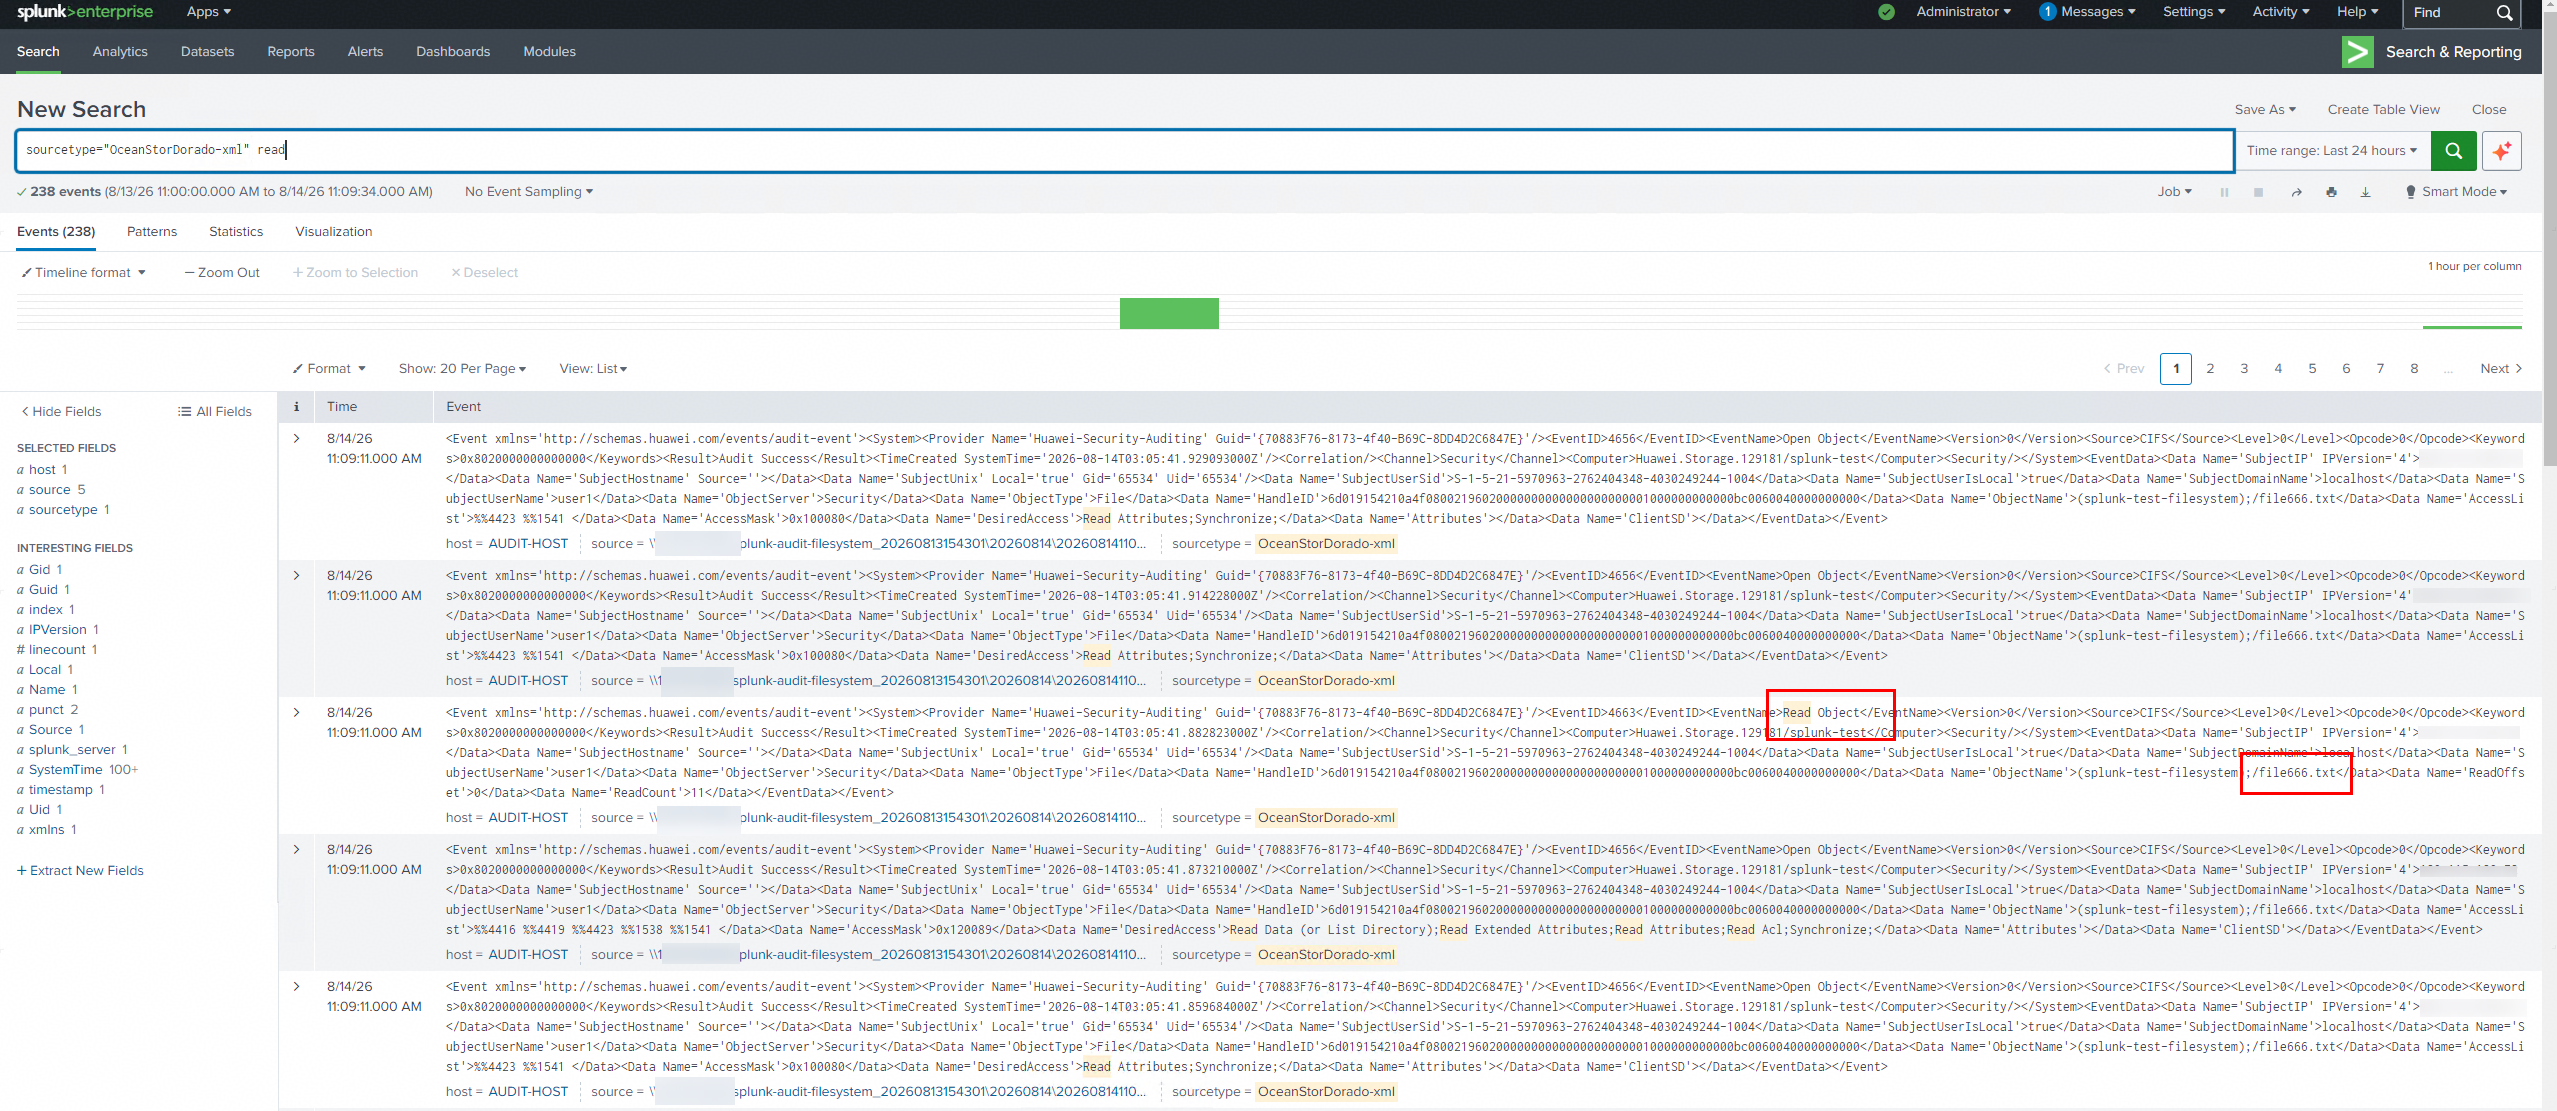2557x1111 pixels.
Task: Click the Messages count badge
Action: pyautogui.click(x=2047, y=12)
